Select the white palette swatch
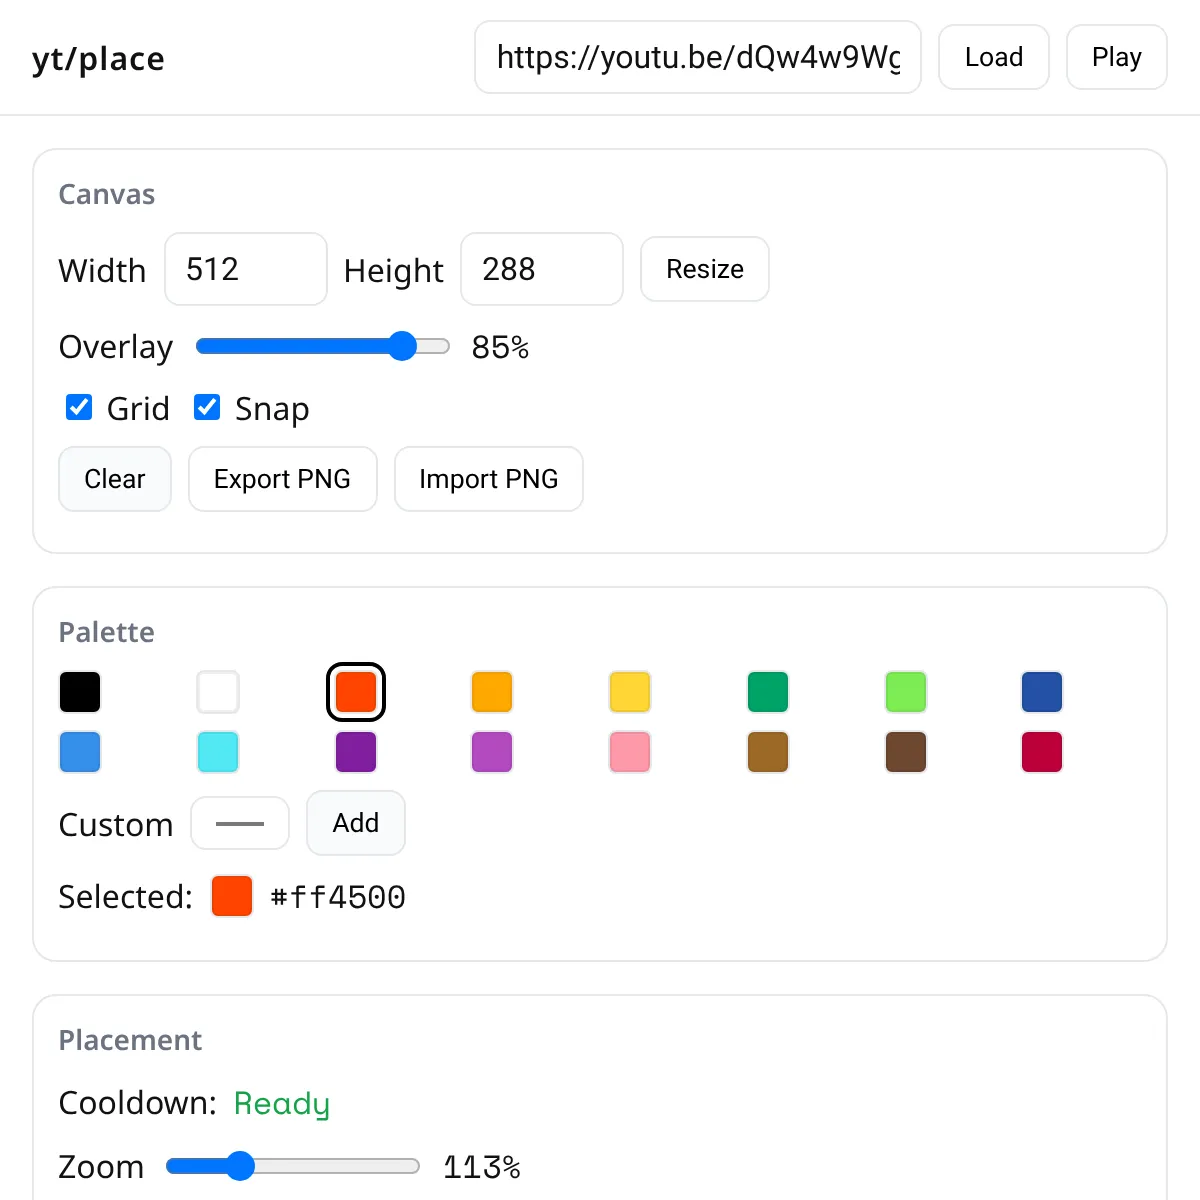This screenshot has width=1200, height=1200. [x=218, y=692]
